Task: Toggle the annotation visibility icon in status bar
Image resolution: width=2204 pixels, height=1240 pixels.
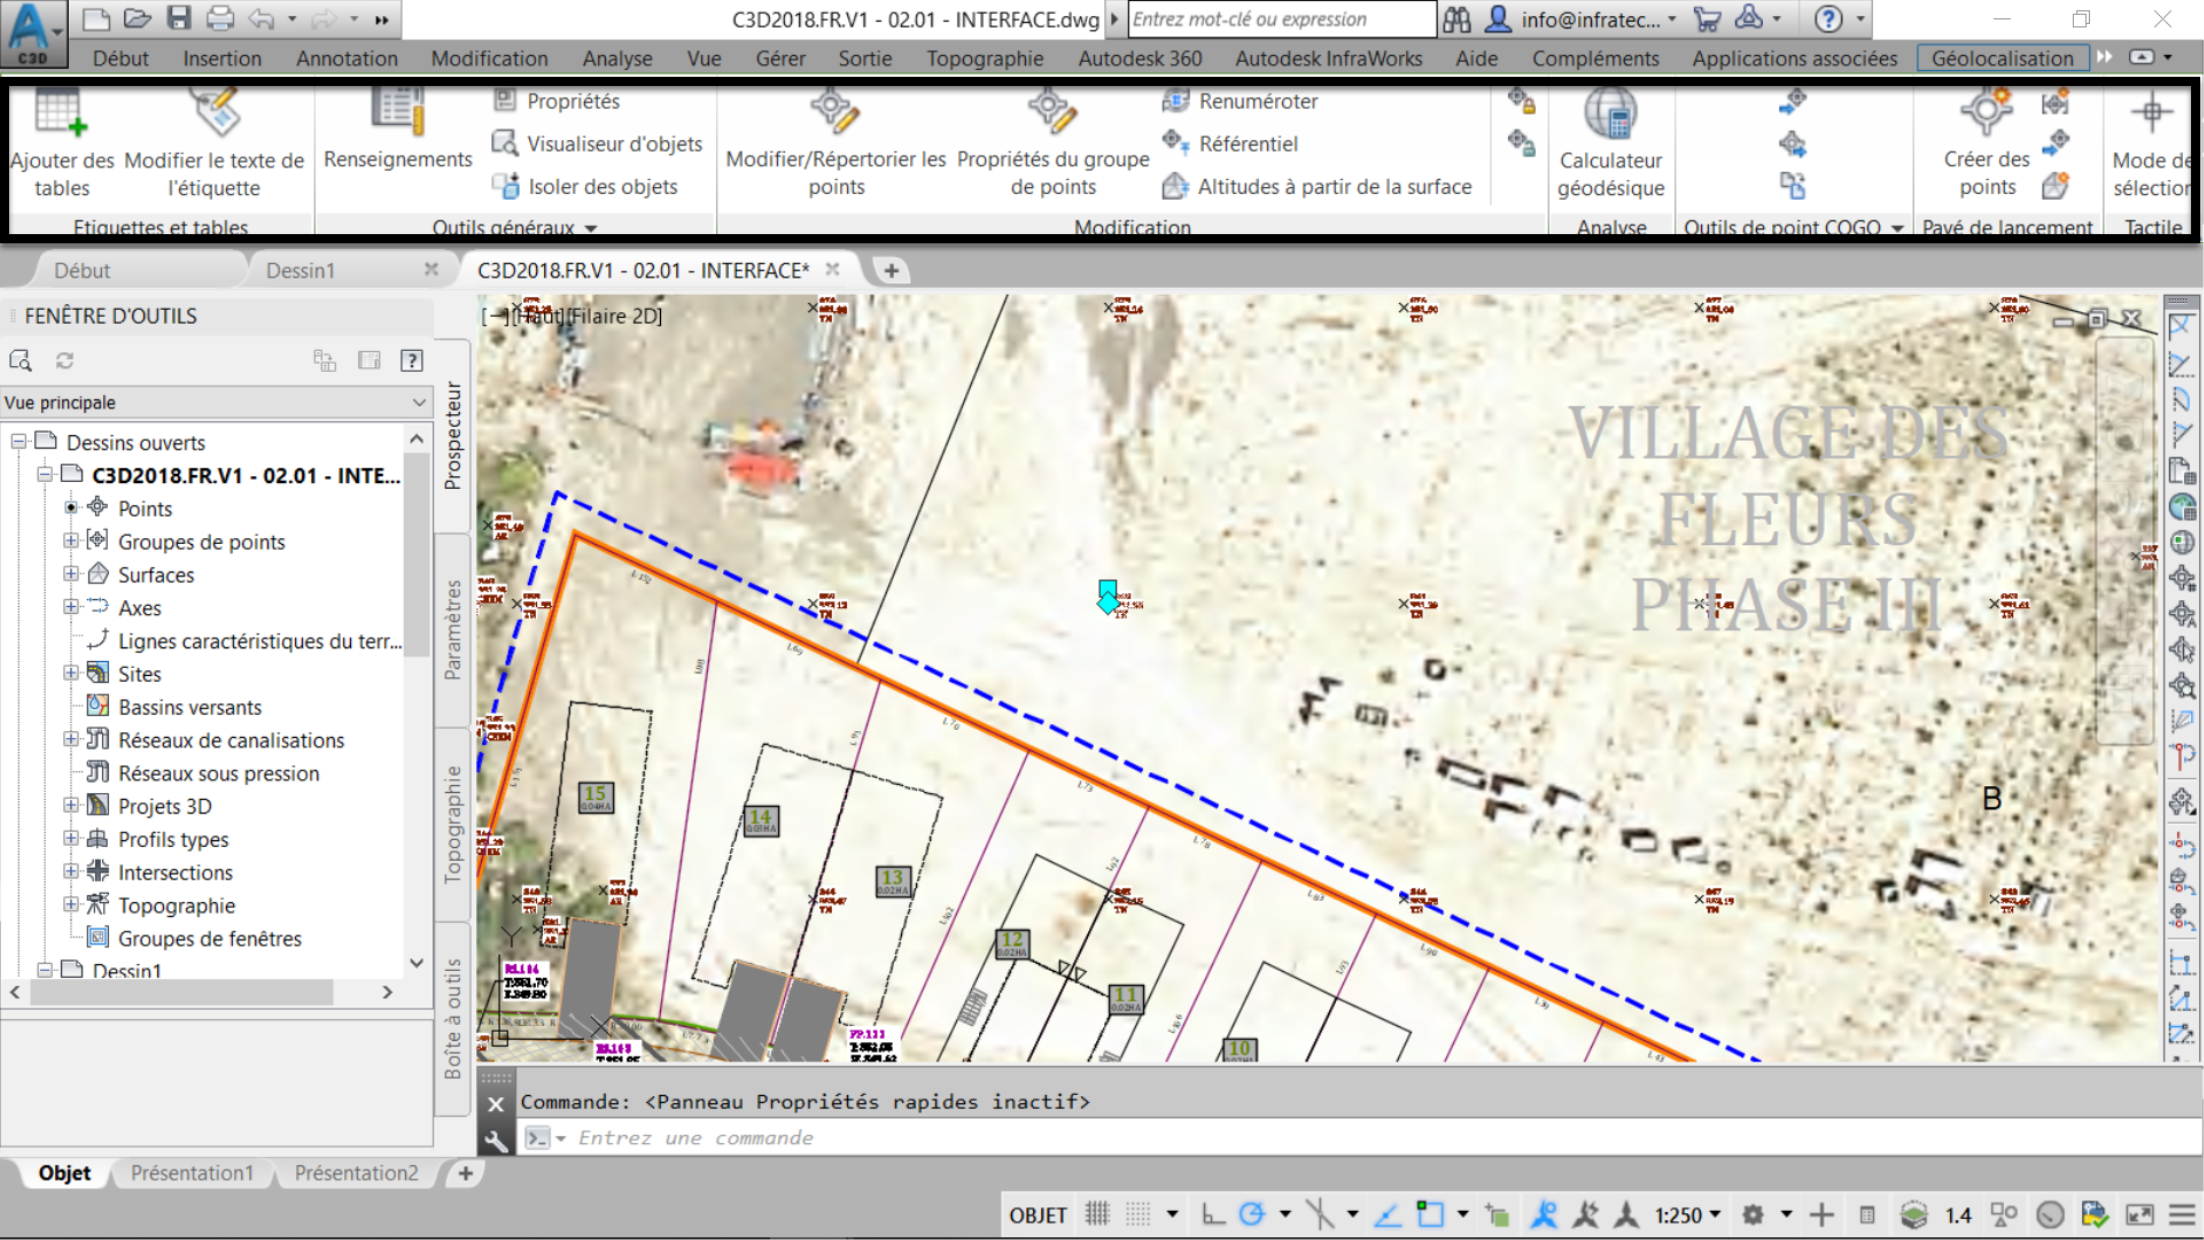Action: pyautogui.click(x=1544, y=1215)
